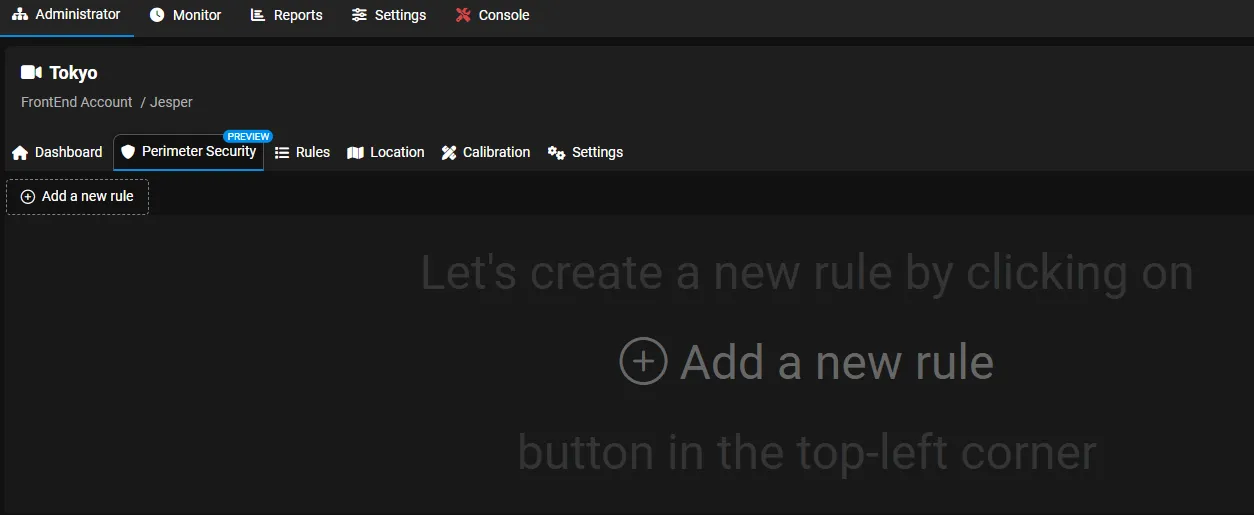
Task: Open the Calibration tab
Action: [x=486, y=152]
